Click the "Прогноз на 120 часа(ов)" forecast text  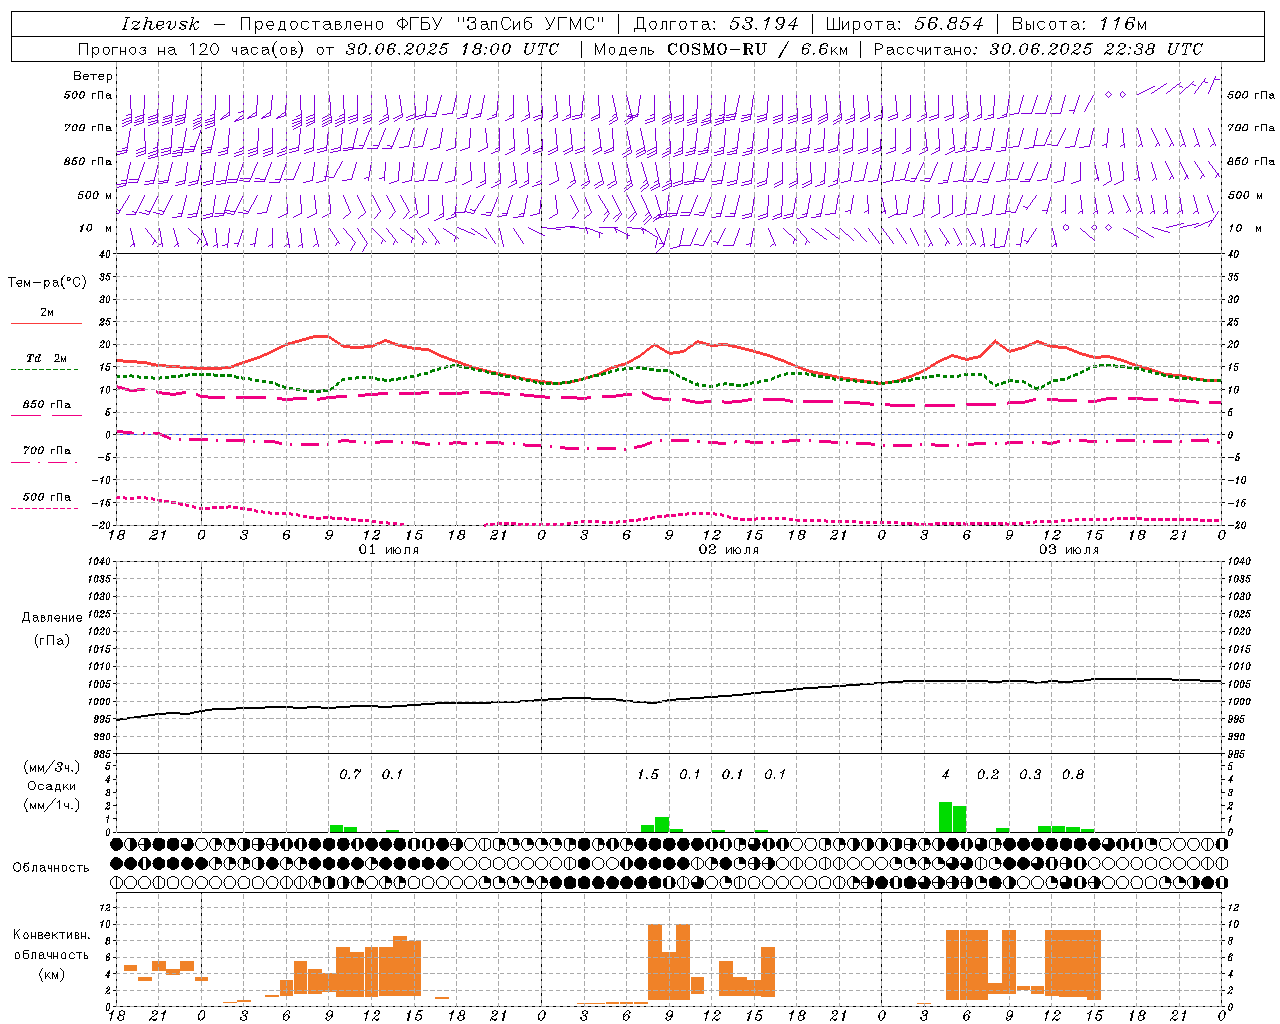[192, 49]
